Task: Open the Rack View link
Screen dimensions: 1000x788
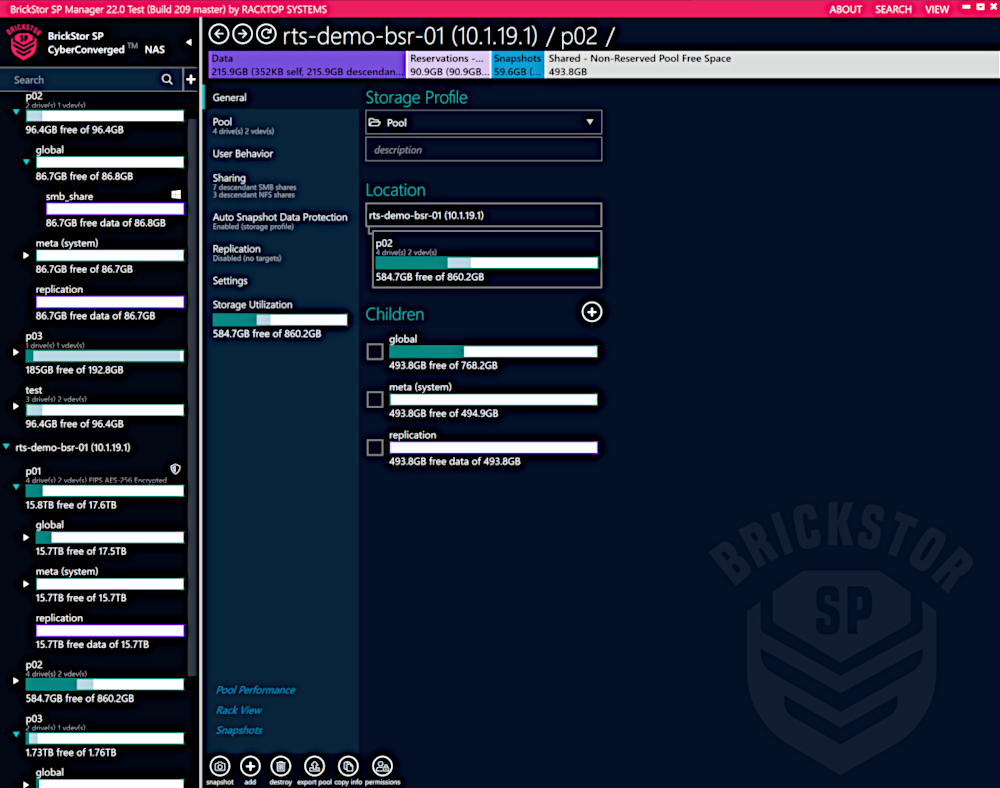Action: [240, 710]
